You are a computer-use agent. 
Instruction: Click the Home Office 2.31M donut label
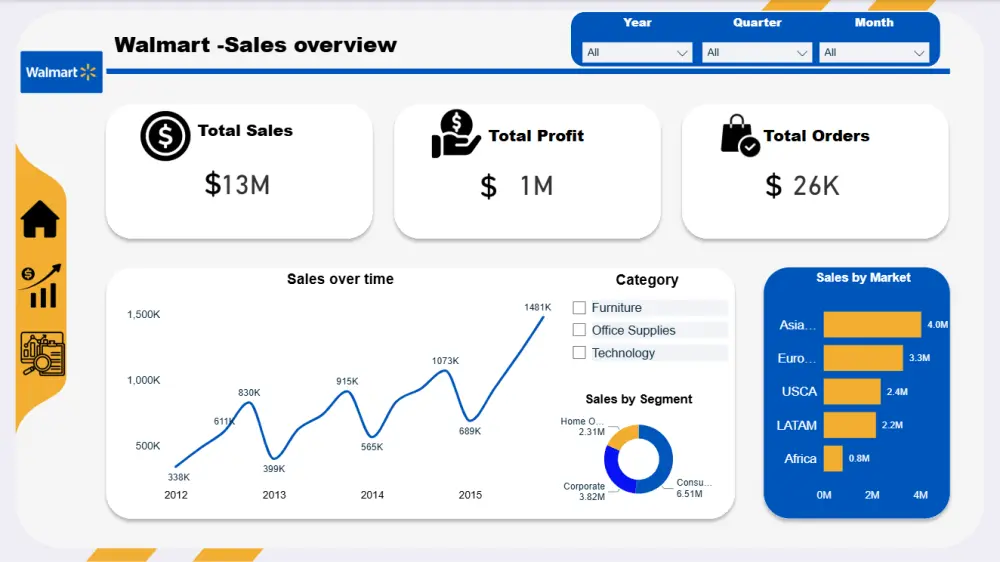tap(582, 427)
